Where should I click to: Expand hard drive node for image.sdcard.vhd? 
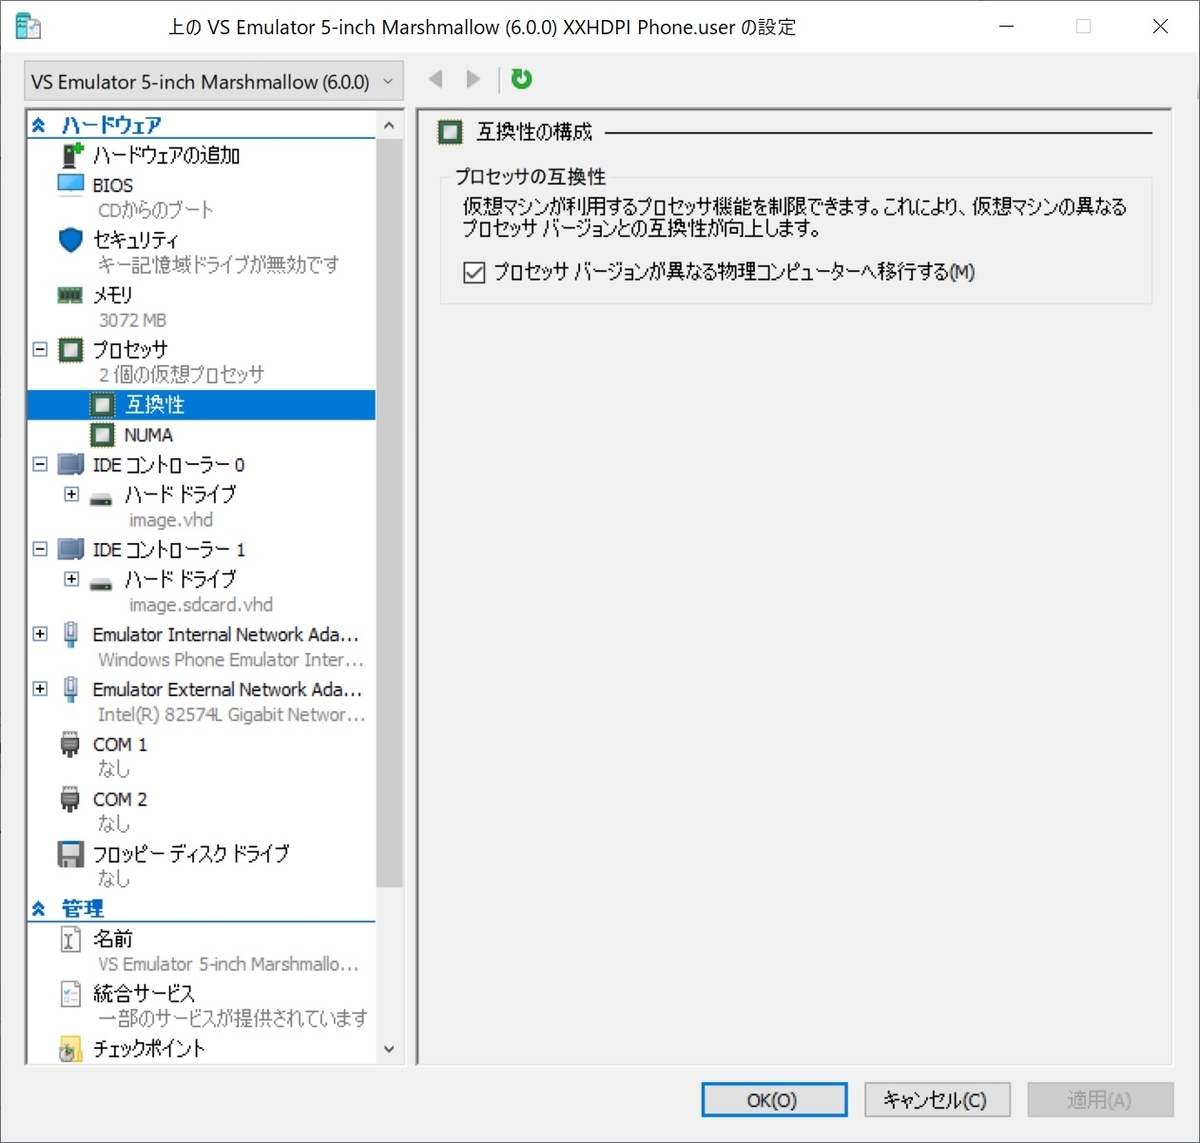[x=72, y=579]
